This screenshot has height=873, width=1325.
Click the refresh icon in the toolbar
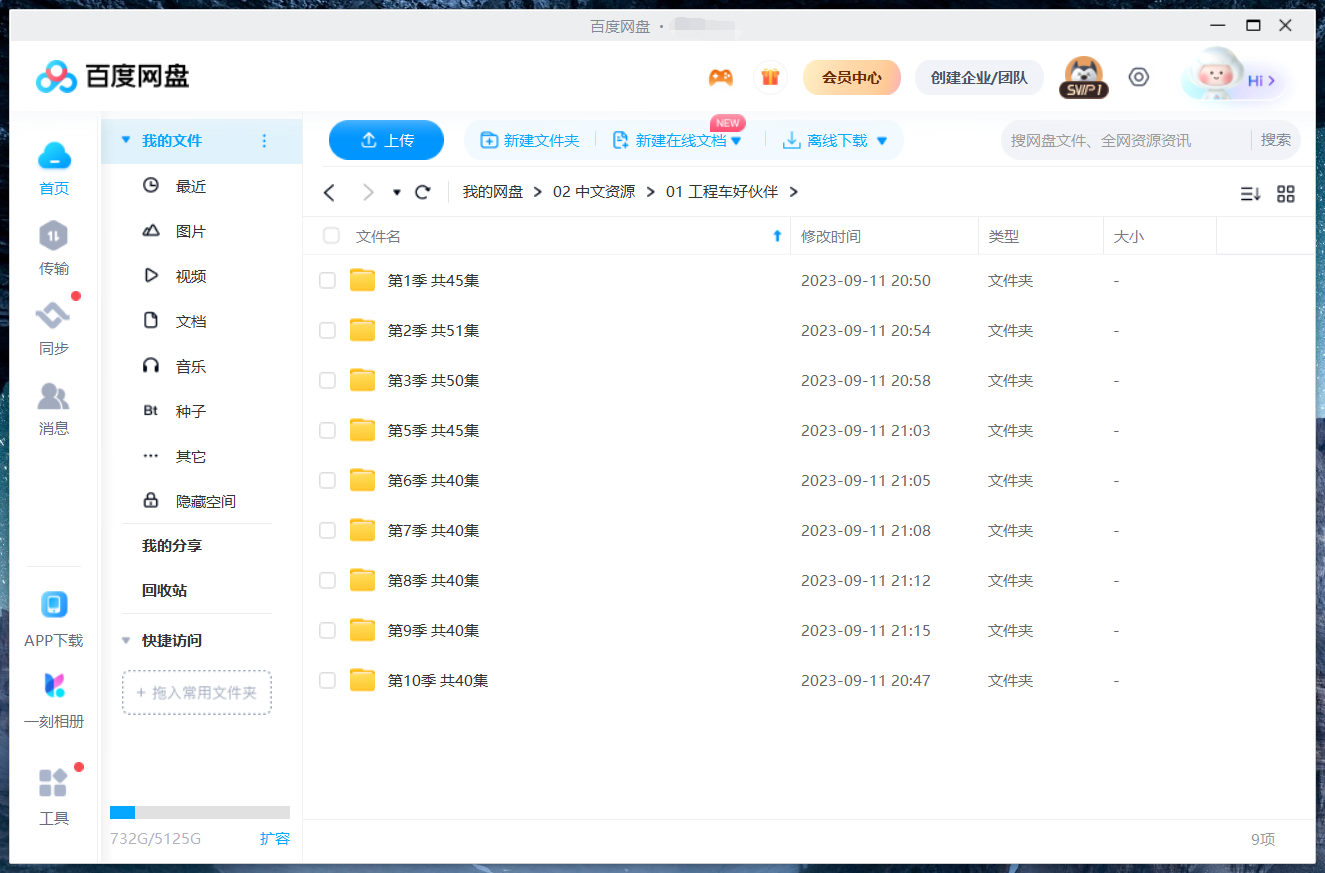point(422,192)
